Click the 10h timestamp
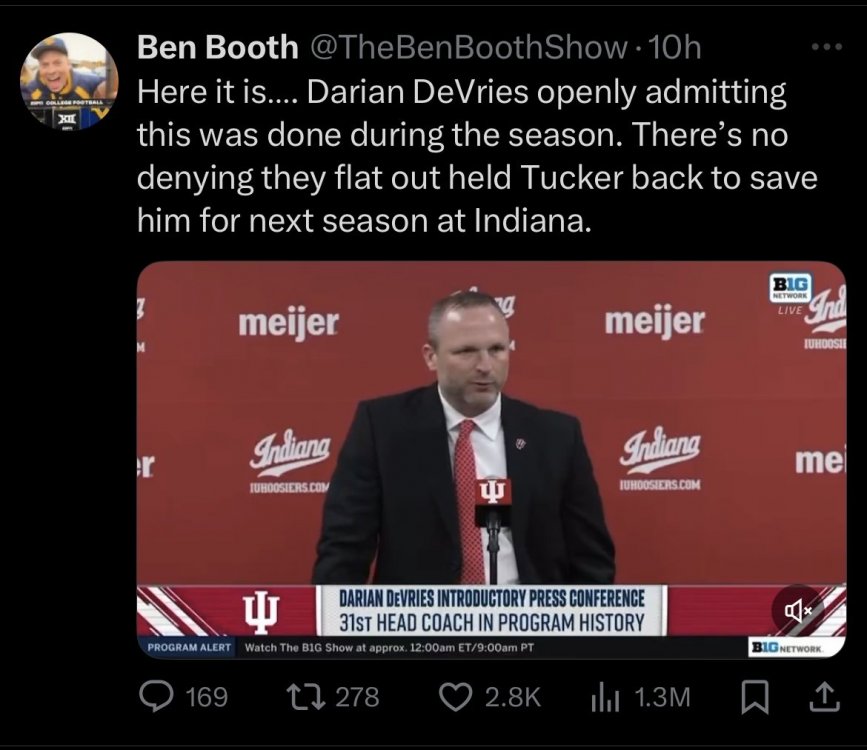This screenshot has width=867, height=750. (675, 46)
